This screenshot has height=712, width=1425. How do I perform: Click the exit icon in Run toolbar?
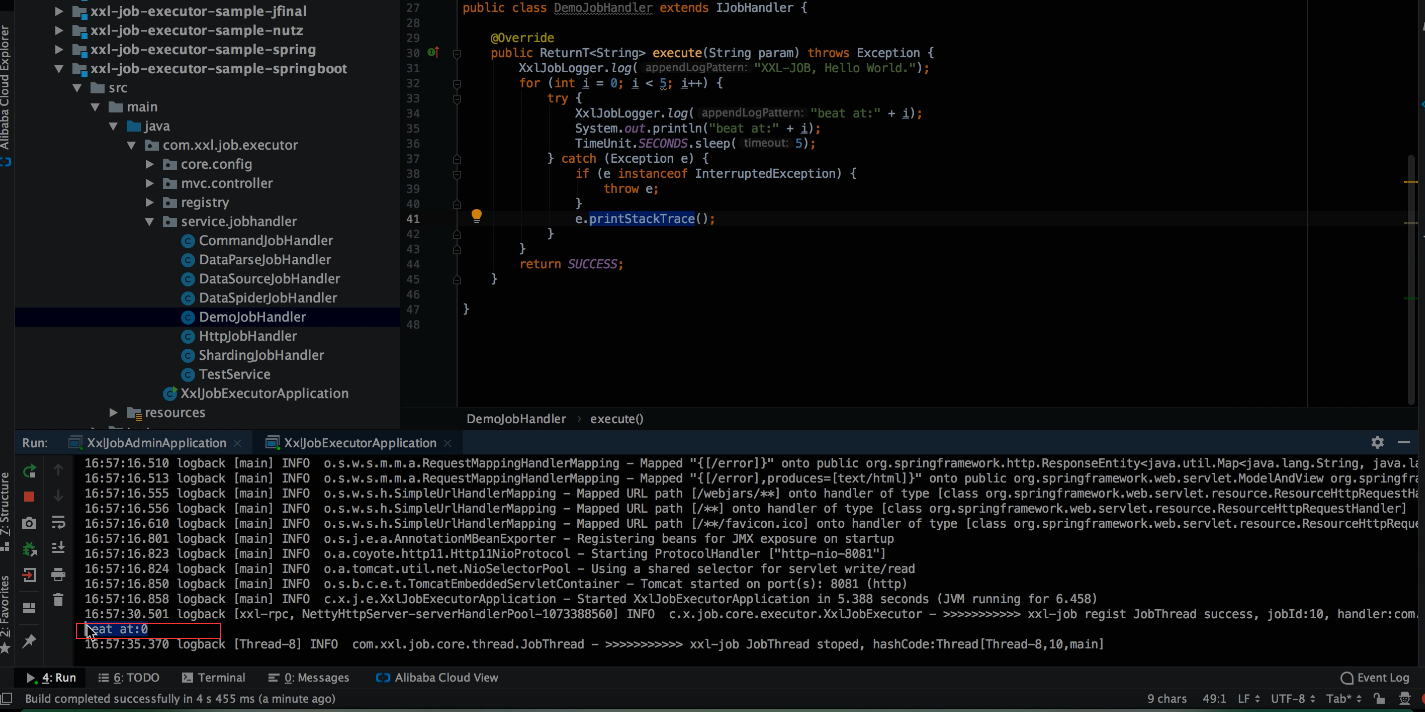click(29, 575)
